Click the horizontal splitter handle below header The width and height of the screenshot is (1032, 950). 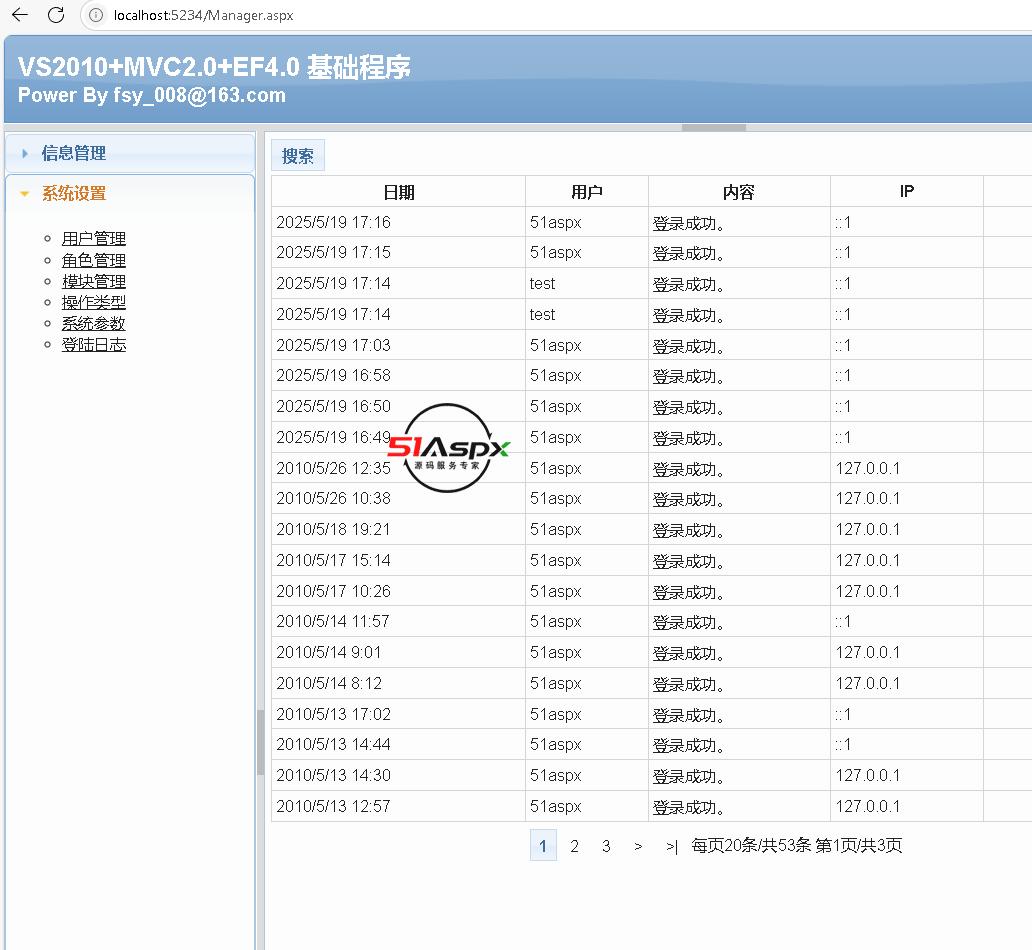[x=713, y=128]
